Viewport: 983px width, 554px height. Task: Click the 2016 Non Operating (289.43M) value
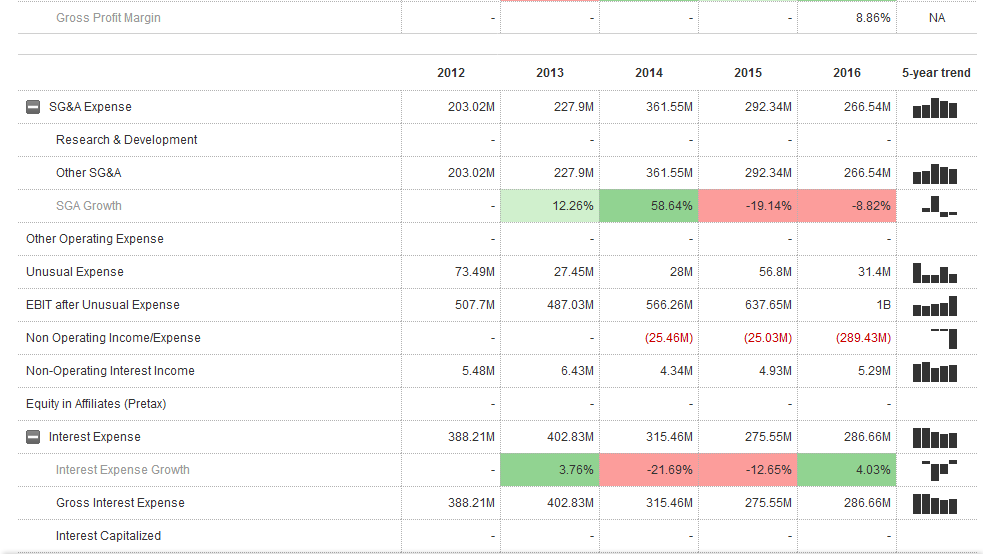point(863,338)
